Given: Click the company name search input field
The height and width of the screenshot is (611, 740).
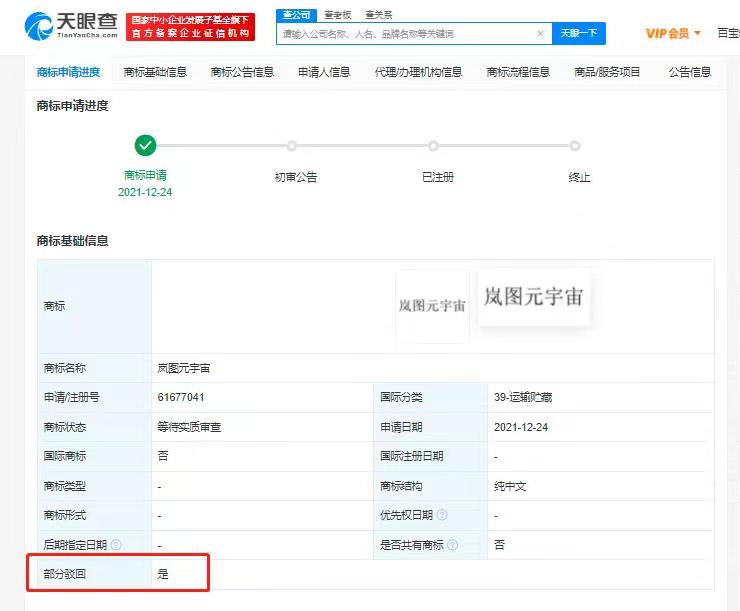Looking at the screenshot, I should 405,33.
